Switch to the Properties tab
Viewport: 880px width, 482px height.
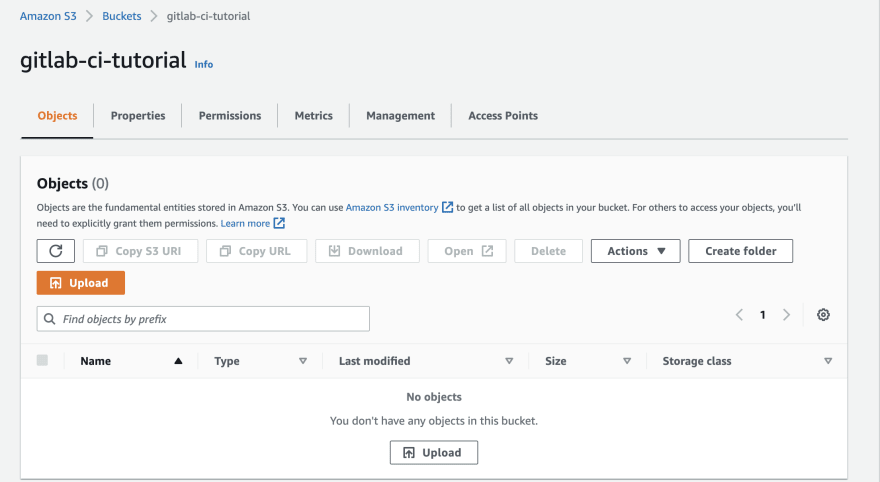pyautogui.click(x=138, y=116)
